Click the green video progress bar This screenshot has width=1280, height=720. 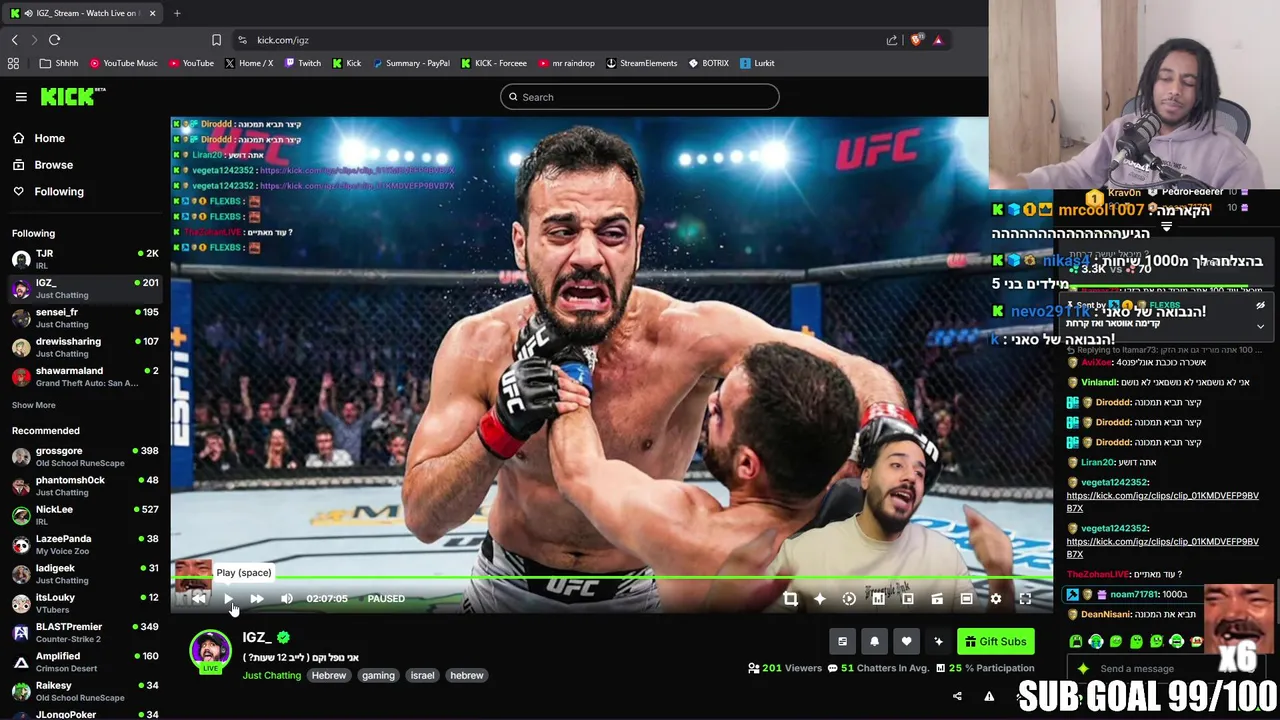(x=611, y=577)
